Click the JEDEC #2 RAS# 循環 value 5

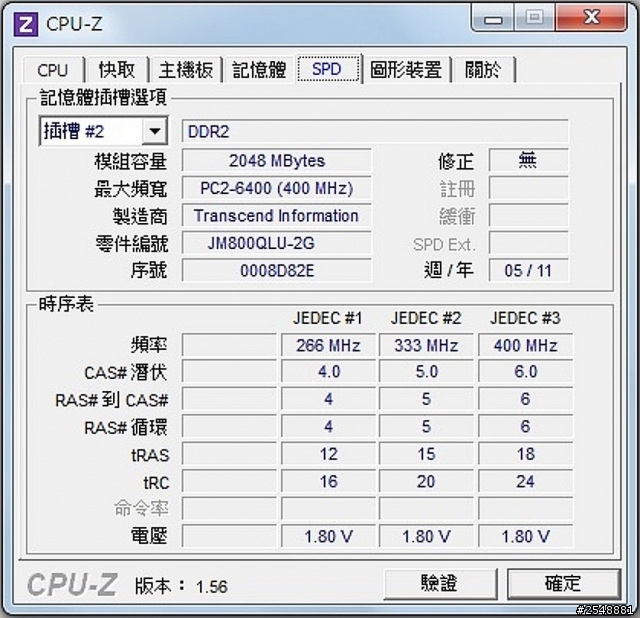[427, 427]
